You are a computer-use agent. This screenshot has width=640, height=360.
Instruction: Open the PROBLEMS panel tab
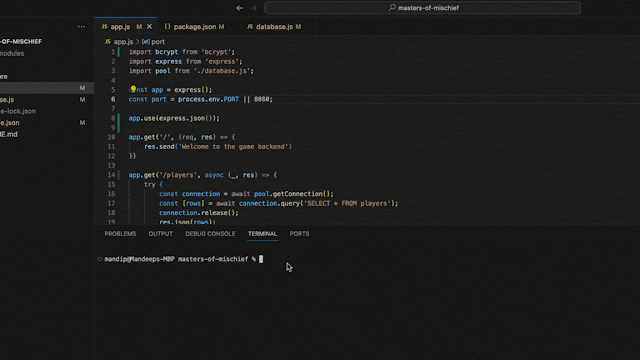pyautogui.click(x=120, y=233)
